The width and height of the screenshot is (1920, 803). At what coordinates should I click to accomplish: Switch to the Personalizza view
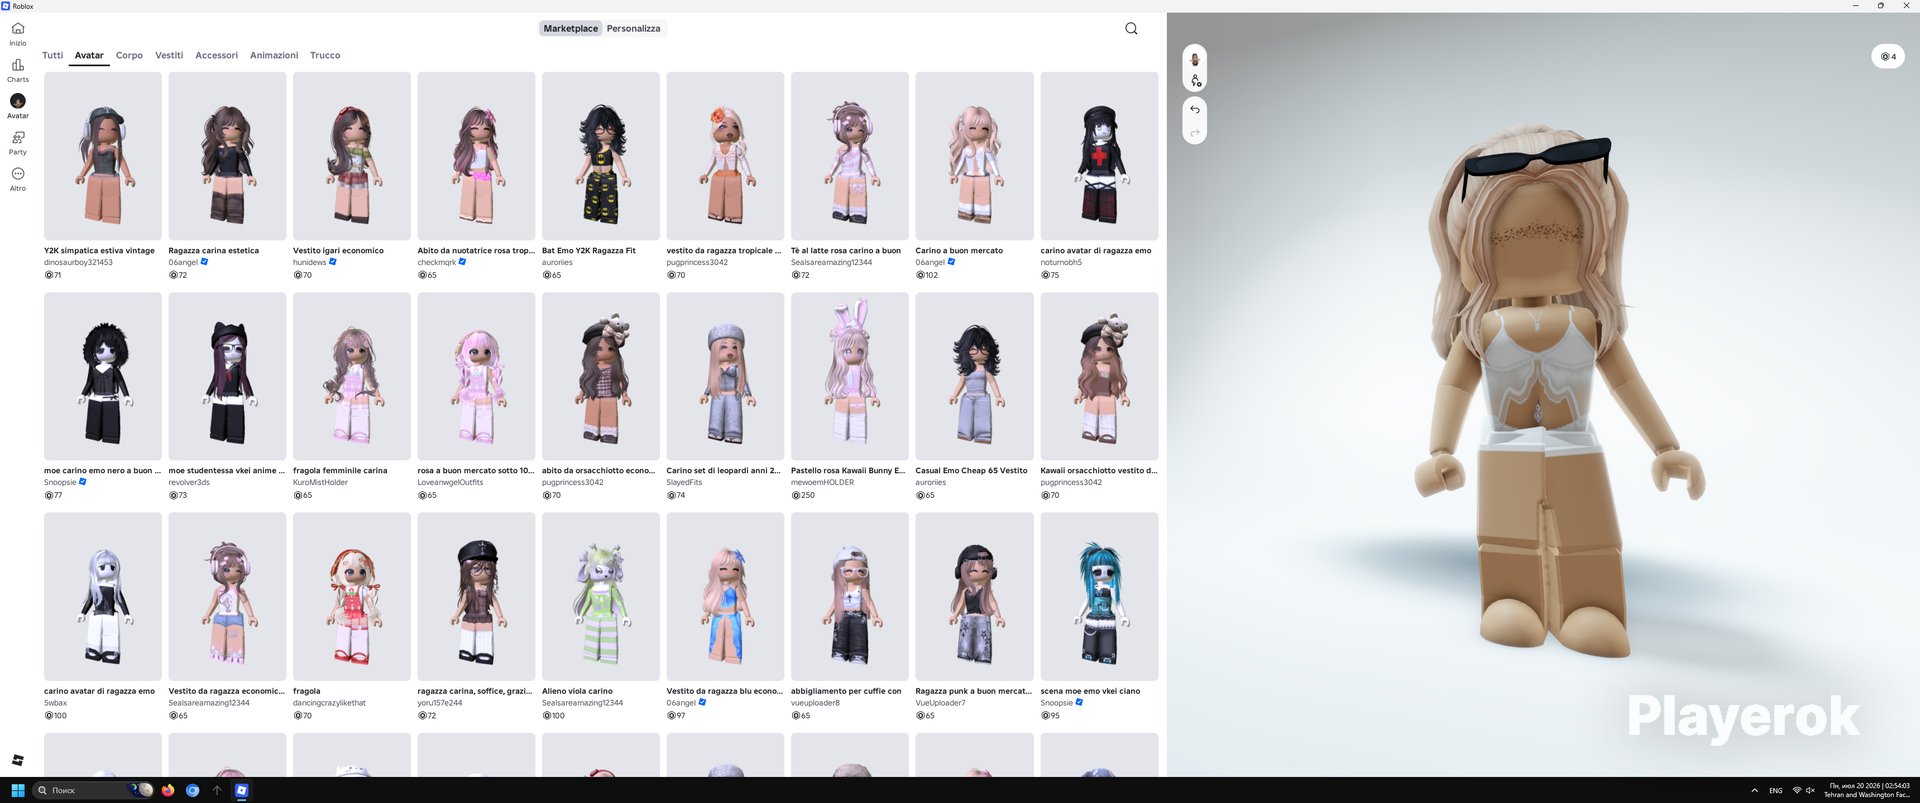pyautogui.click(x=633, y=29)
